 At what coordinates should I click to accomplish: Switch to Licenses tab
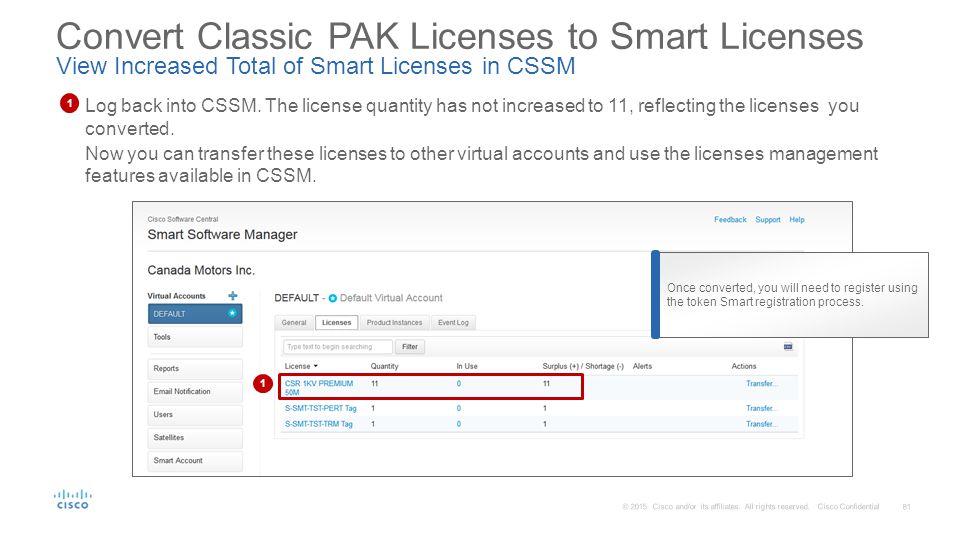click(x=337, y=323)
